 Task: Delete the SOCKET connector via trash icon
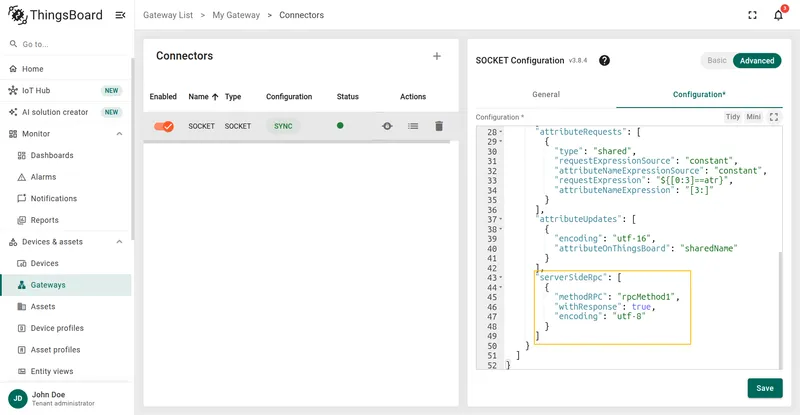tap(439, 126)
